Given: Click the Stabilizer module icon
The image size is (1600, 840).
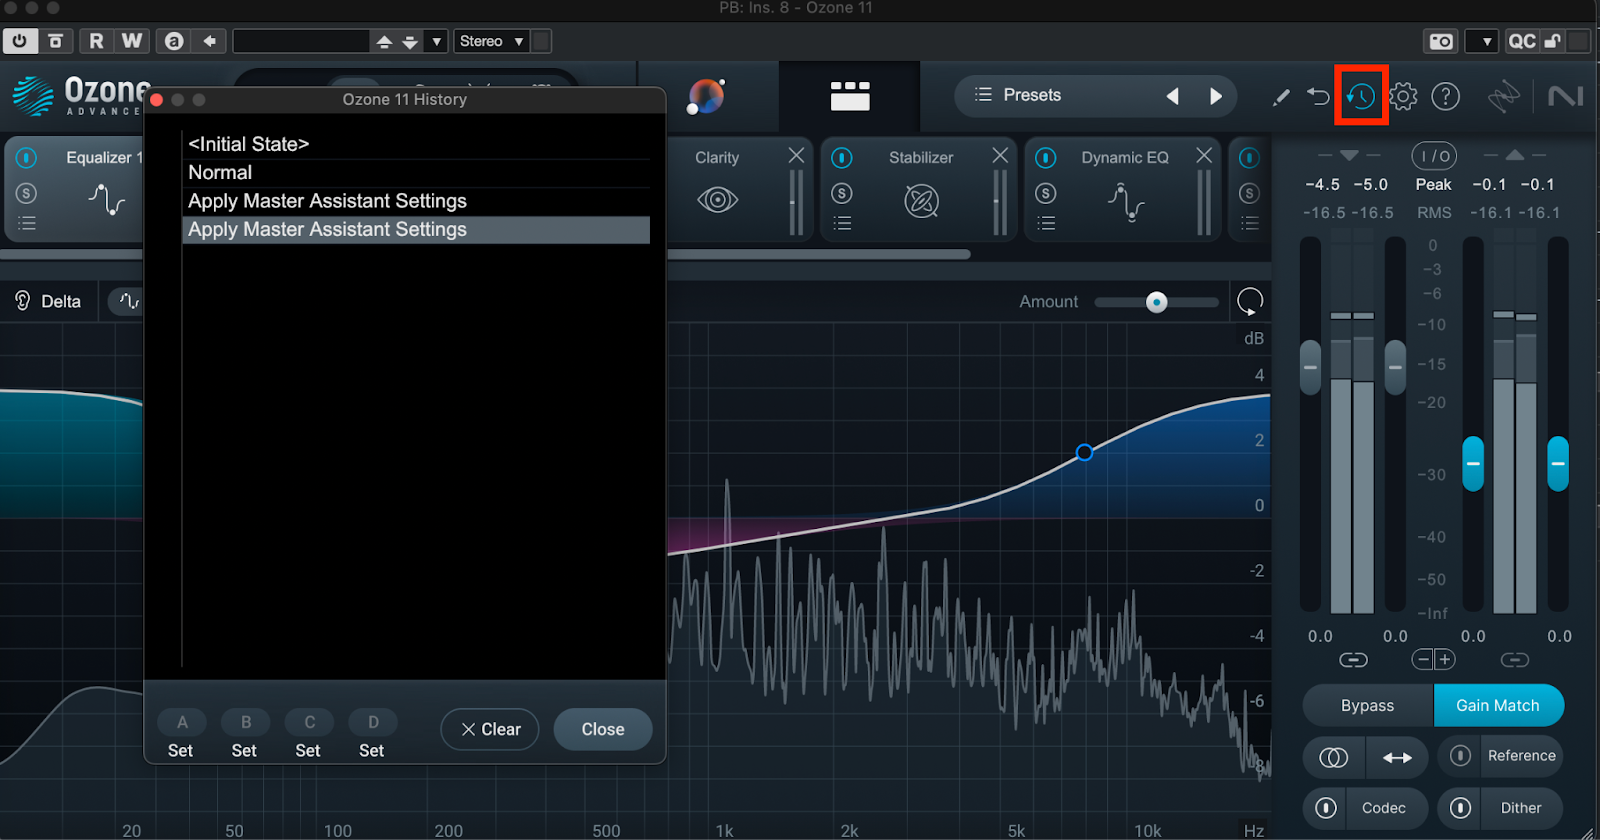Looking at the screenshot, I should click(921, 201).
